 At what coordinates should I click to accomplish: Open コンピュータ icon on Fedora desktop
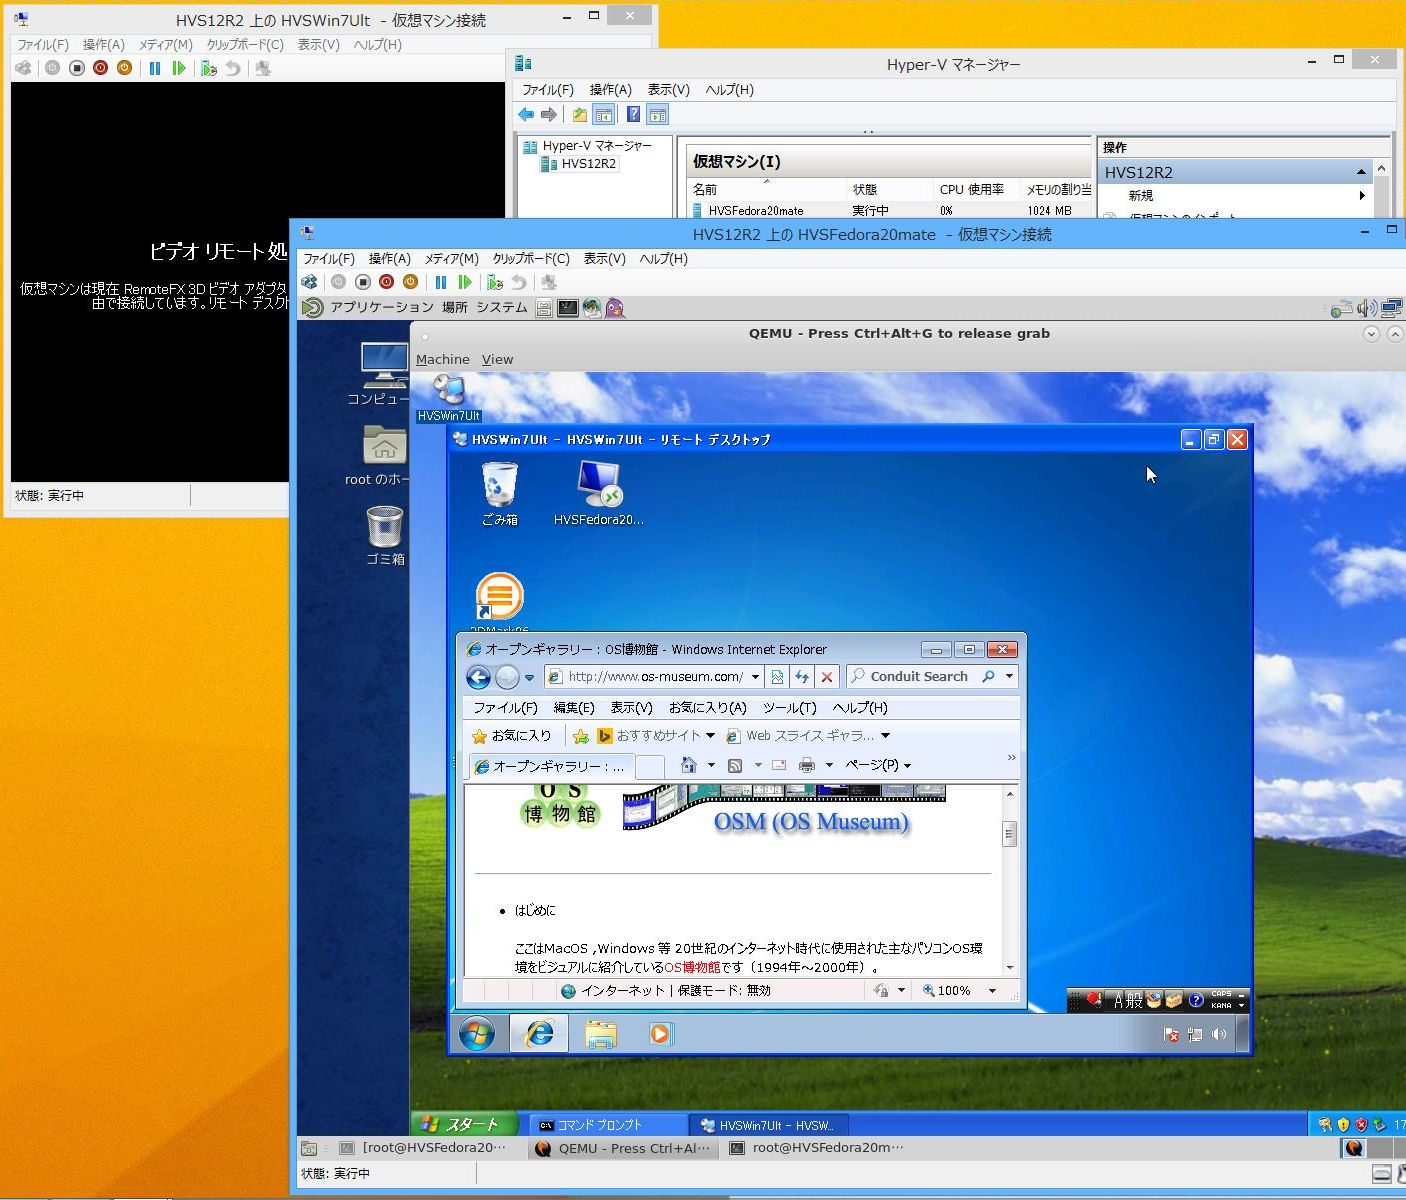[383, 374]
